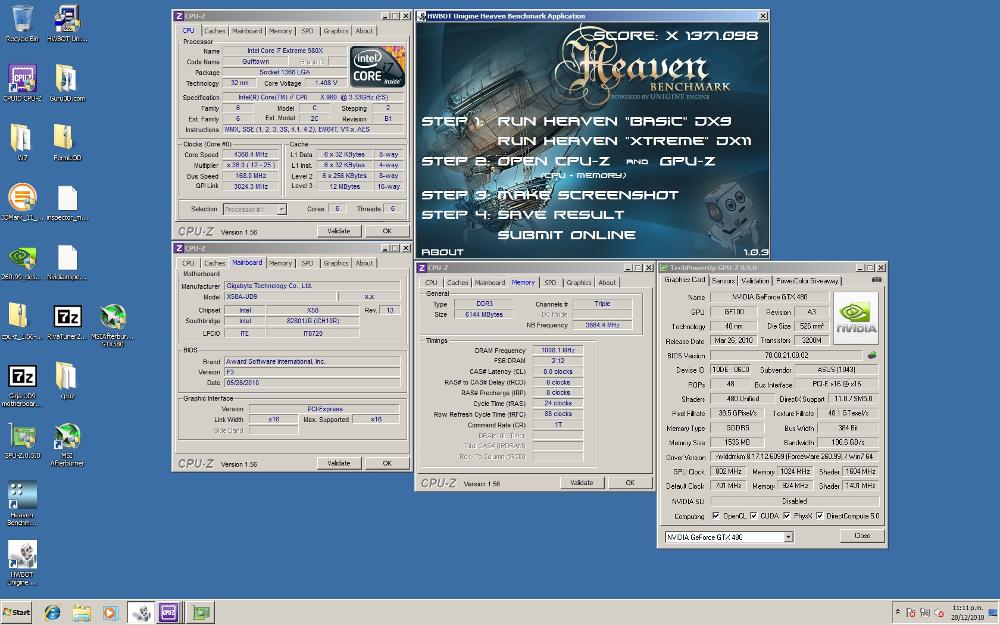Open the Gigabyte UD9 motherboard 7z archive

(22, 385)
